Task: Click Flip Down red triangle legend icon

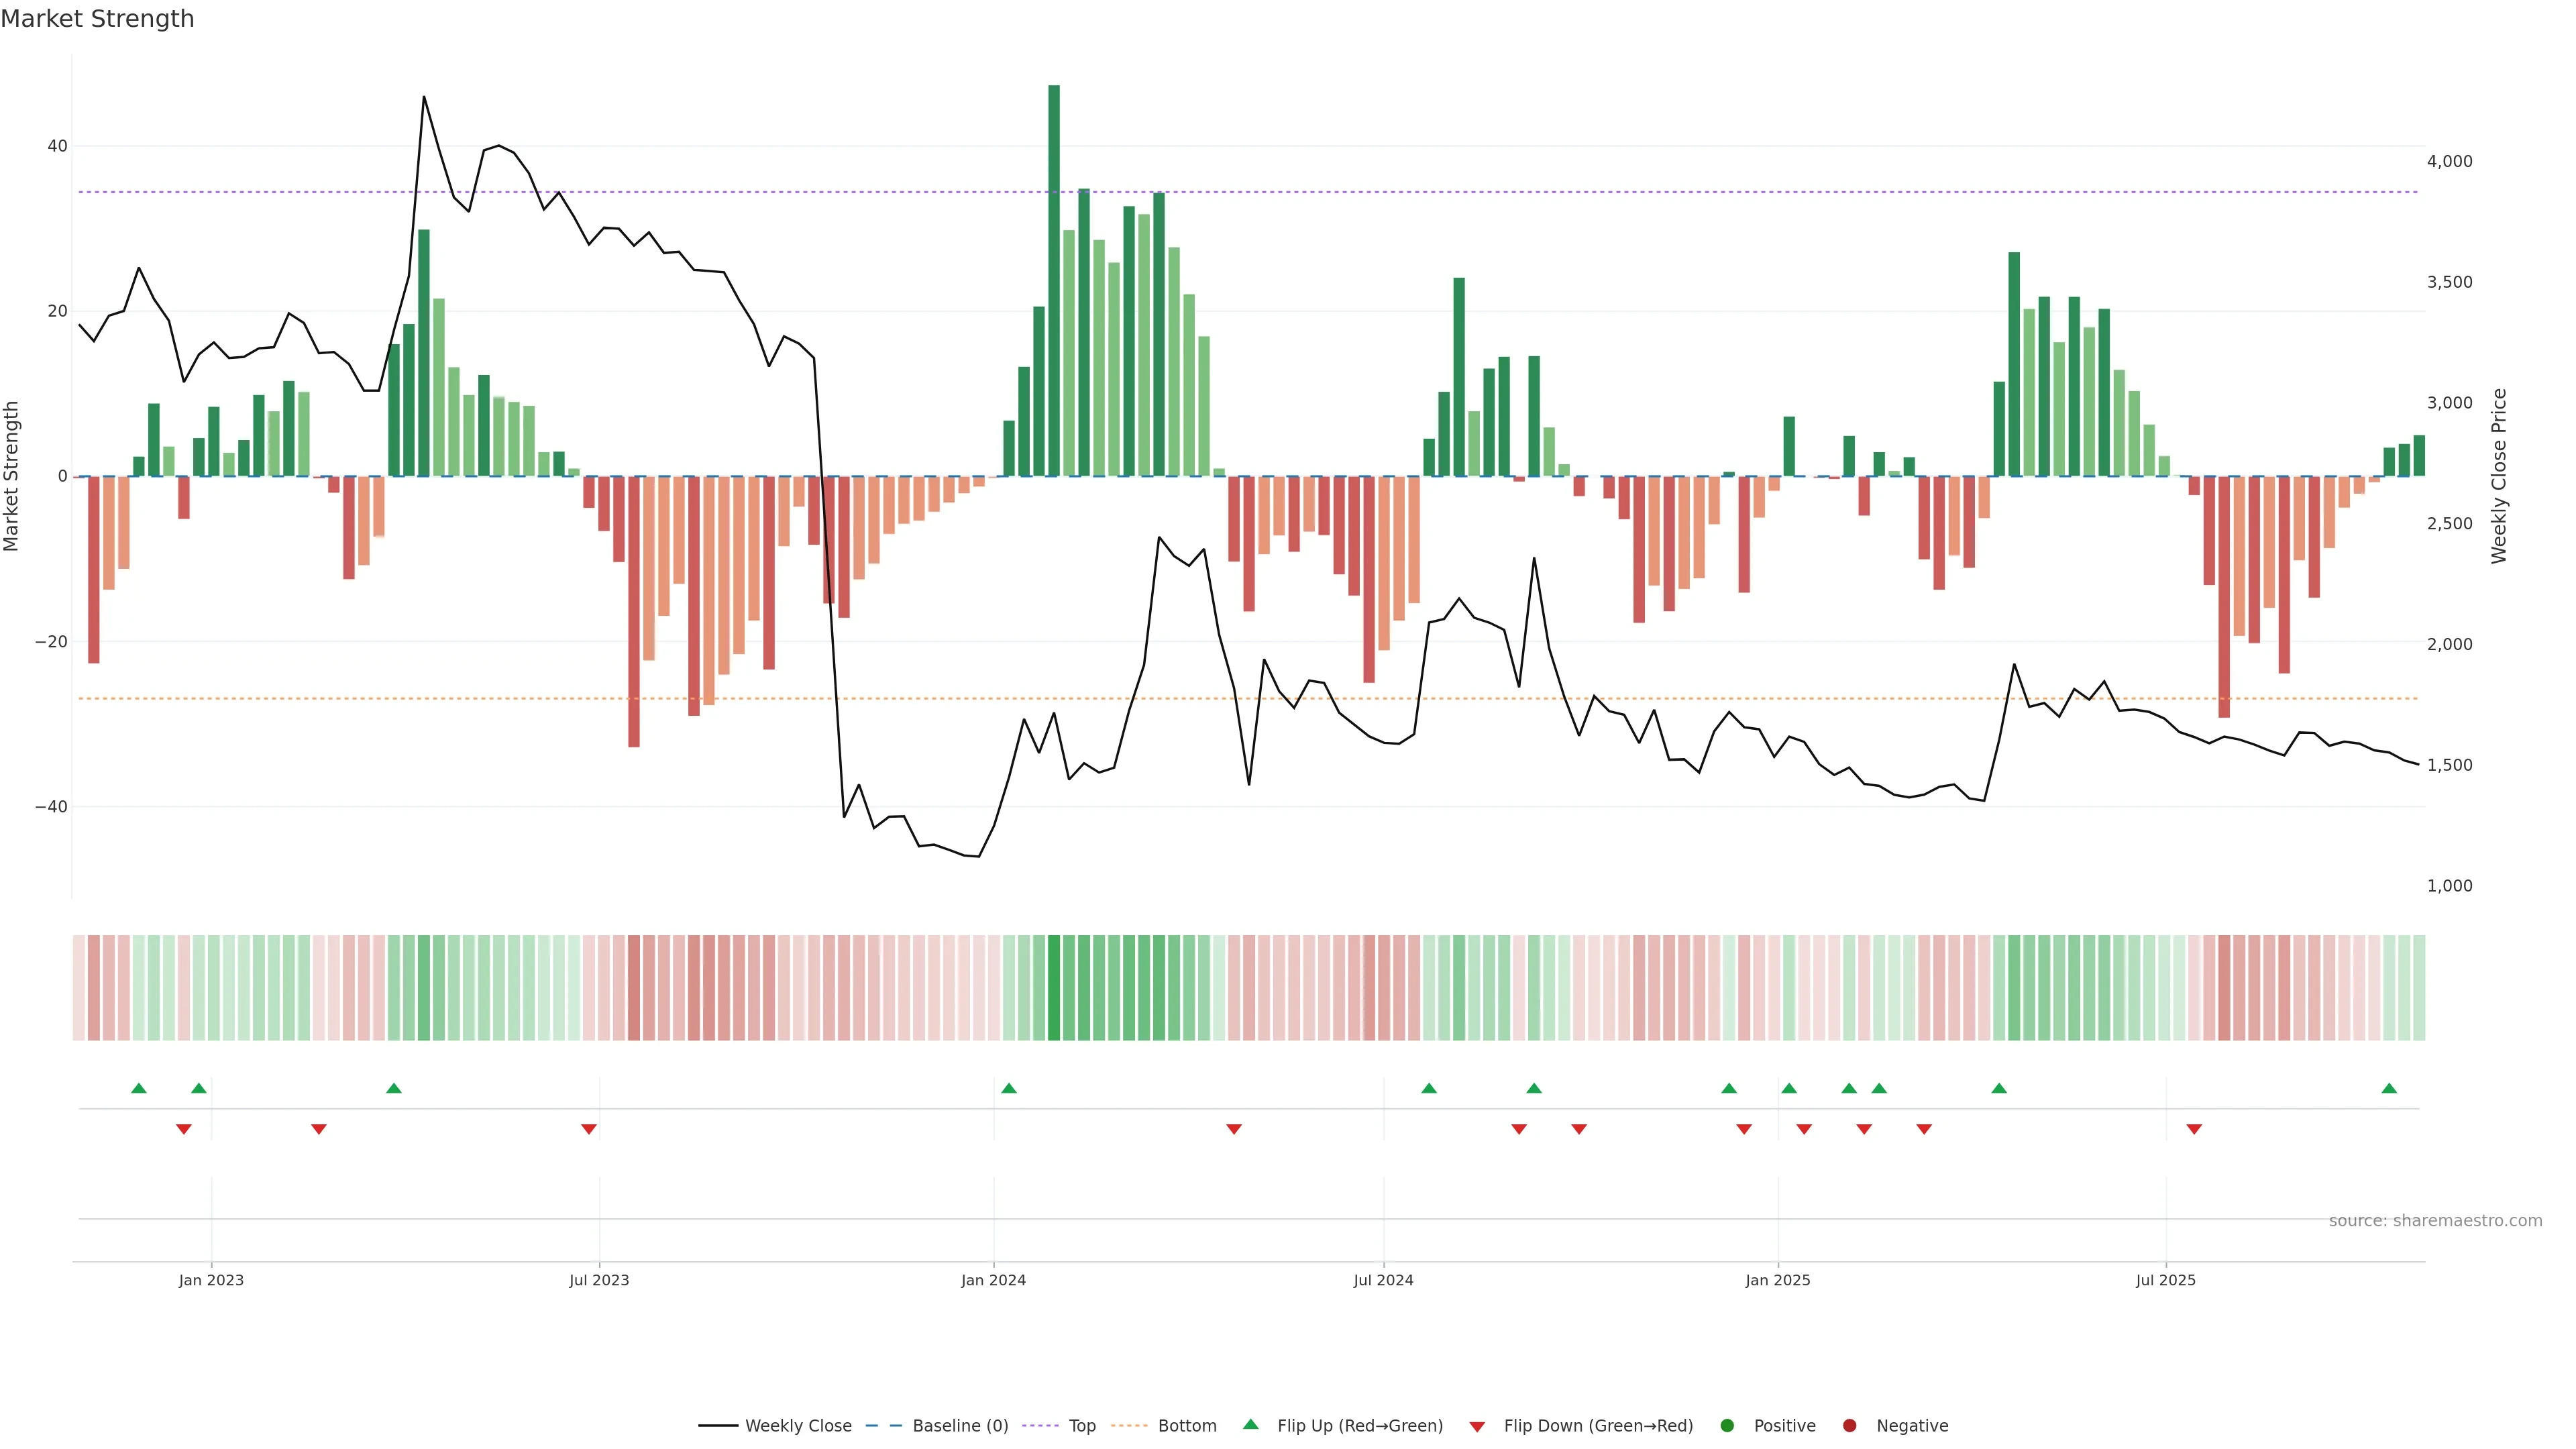Action: coord(1477,1426)
